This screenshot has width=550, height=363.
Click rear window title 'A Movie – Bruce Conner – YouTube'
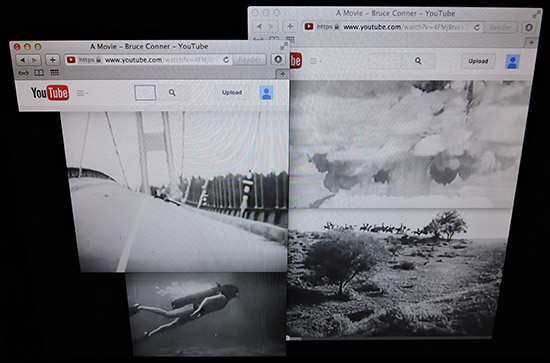(x=396, y=13)
